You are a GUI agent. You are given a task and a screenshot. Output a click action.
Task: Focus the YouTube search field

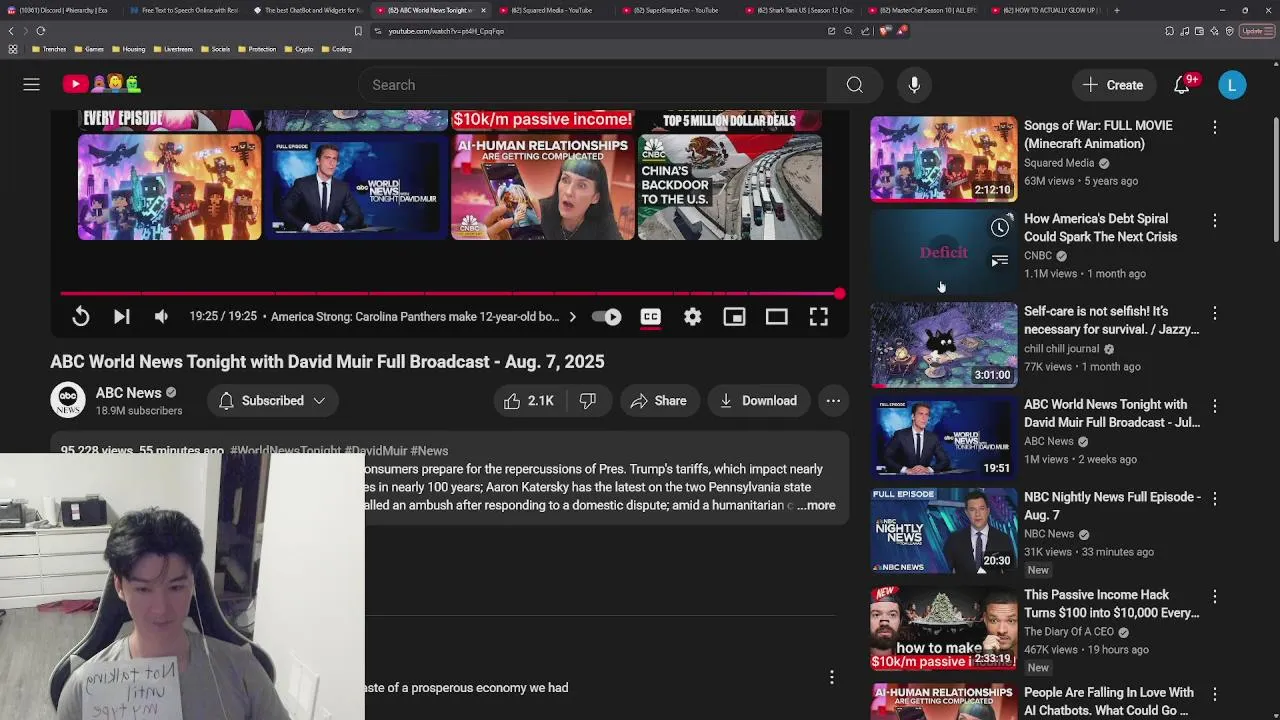(593, 85)
